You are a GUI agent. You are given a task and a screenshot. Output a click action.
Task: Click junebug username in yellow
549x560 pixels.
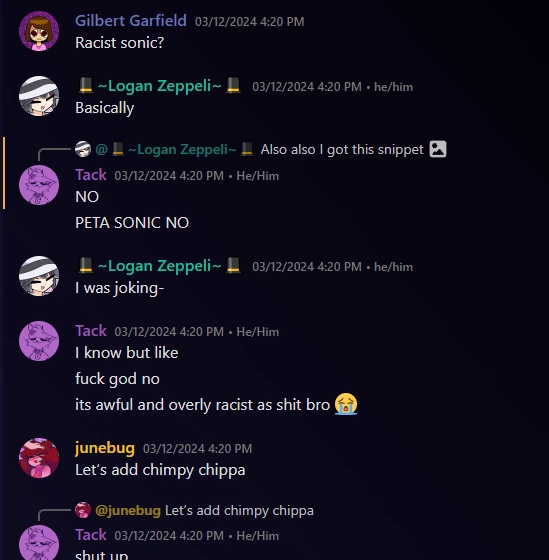point(105,448)
